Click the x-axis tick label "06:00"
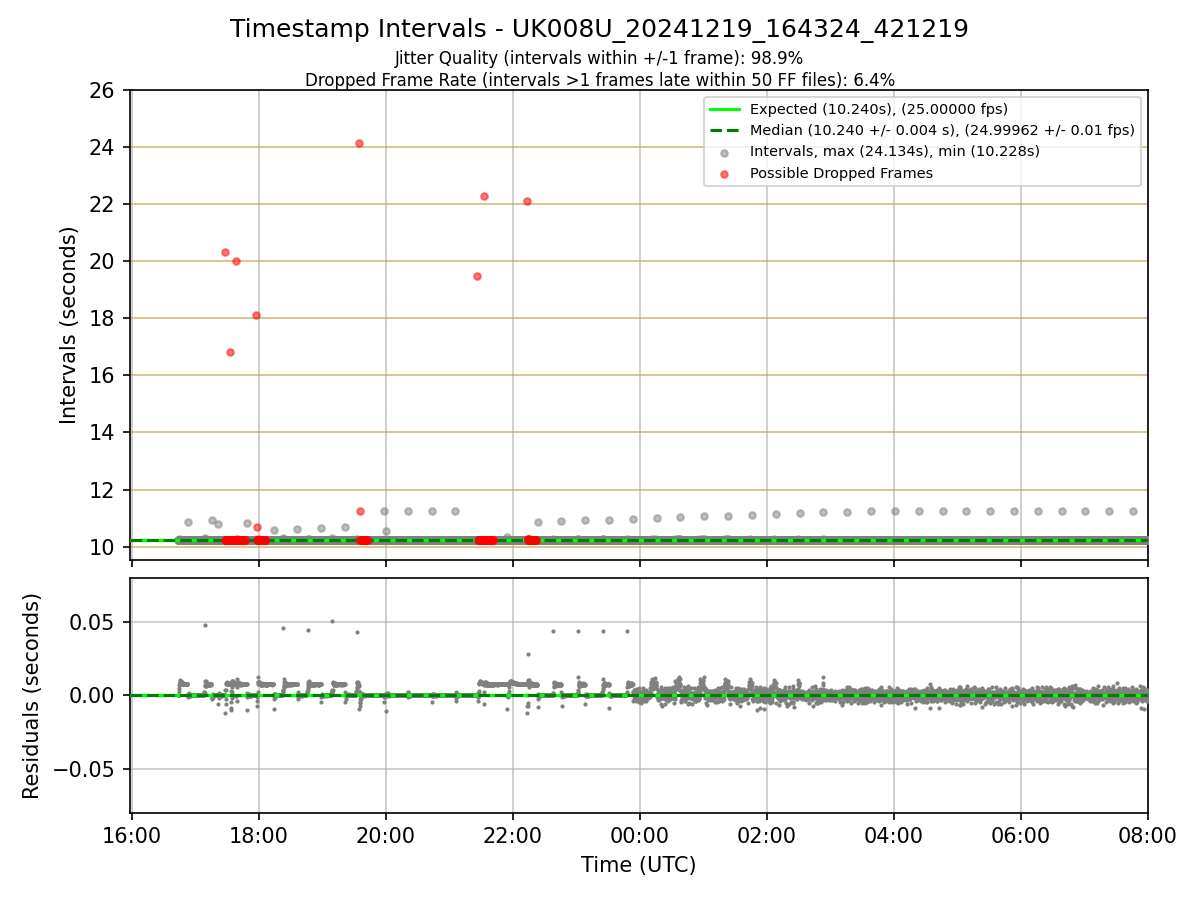This screenshot has width=1200, height=900. pos(1021,836)
